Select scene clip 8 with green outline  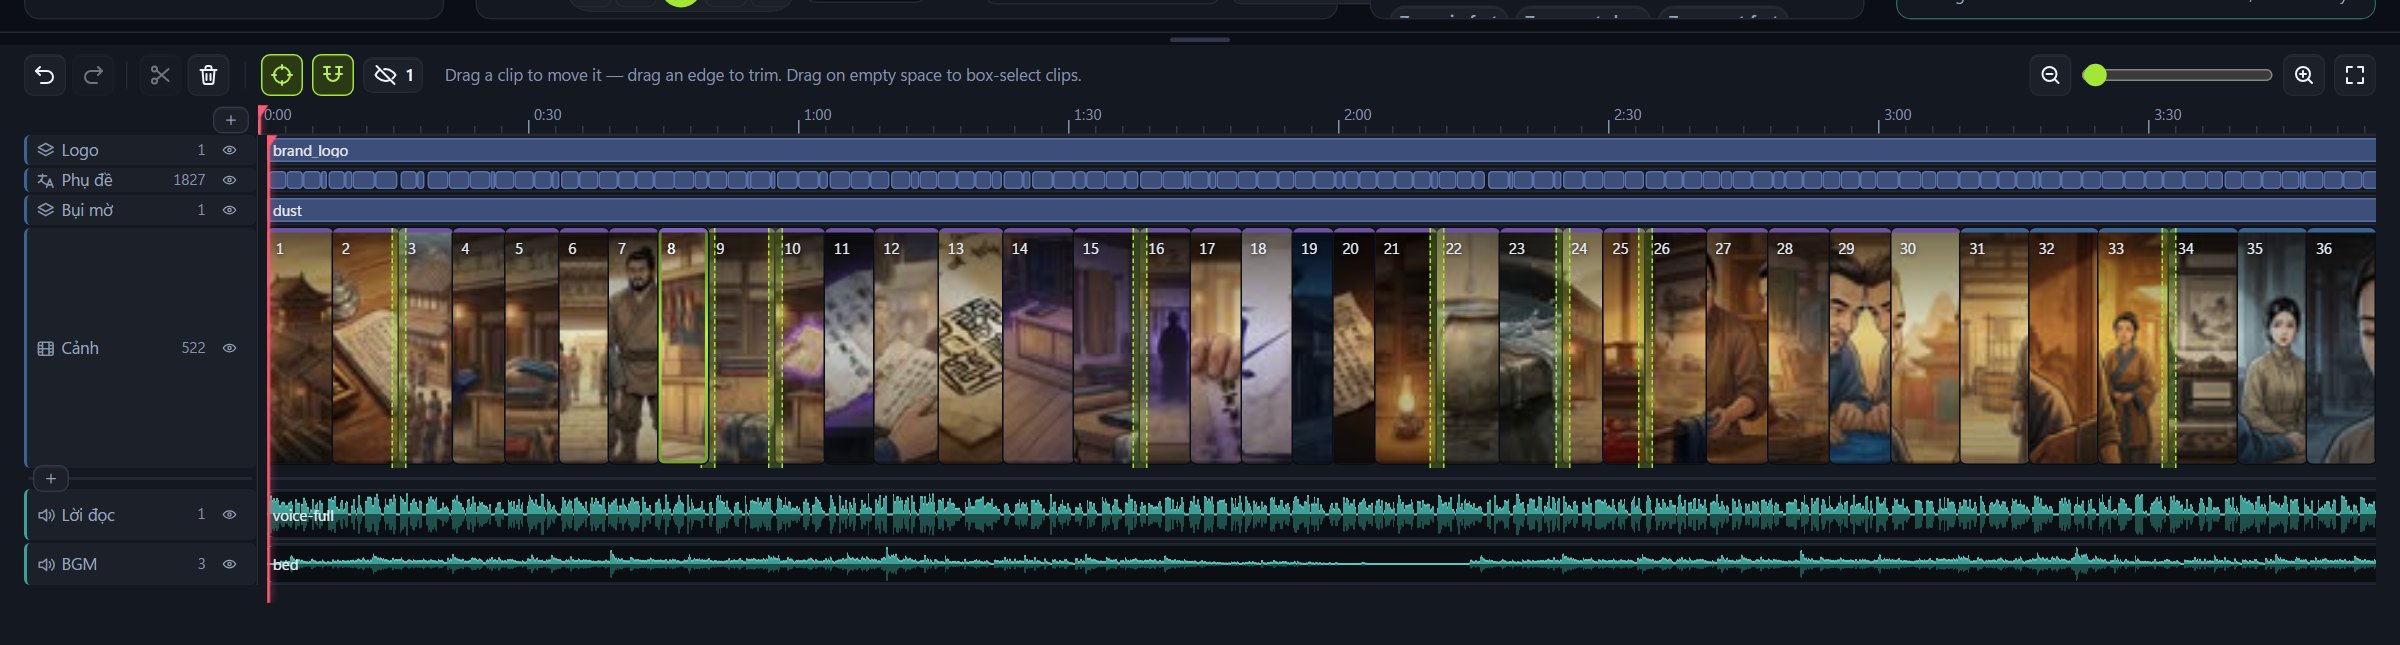(x=683, y=347)
